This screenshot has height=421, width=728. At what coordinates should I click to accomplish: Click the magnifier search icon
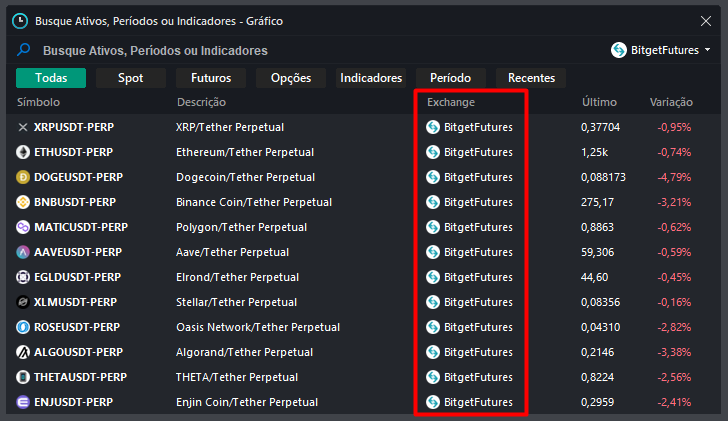pos(23,50)
